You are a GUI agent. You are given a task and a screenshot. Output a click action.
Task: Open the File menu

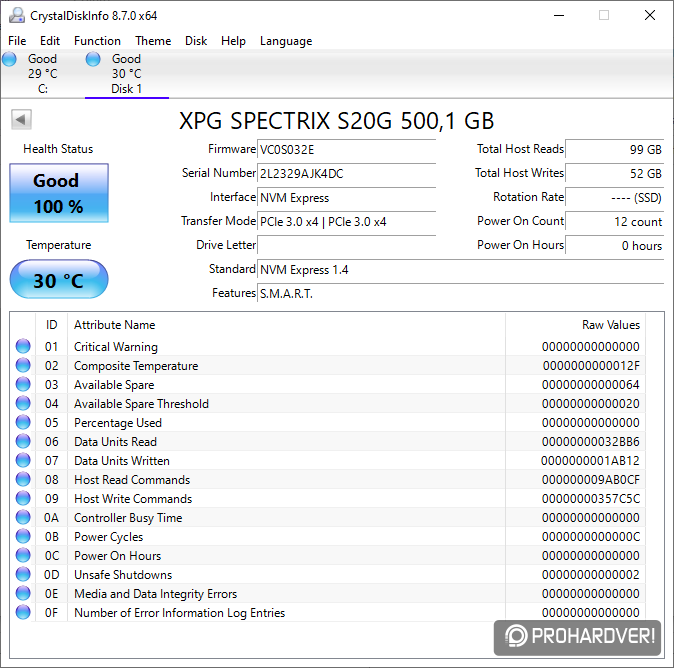17,41
